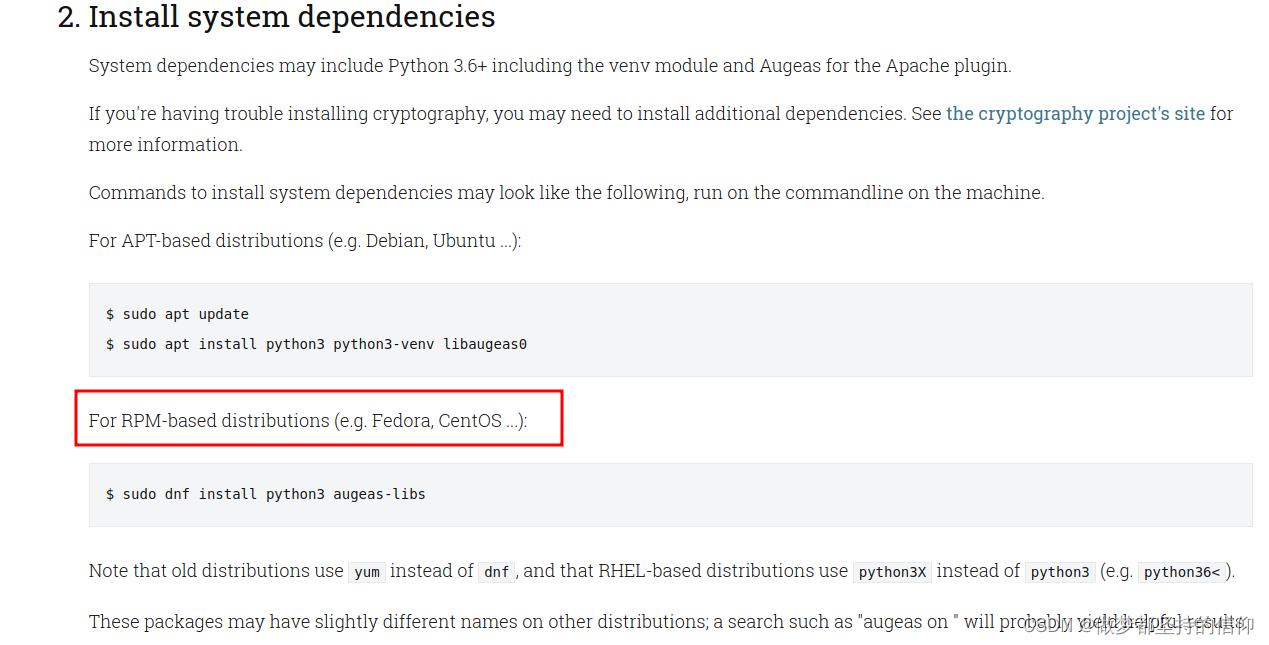Image resolution: width=1269 pixels, height=645 pixels.
Task: Open the cryptography project's site link
Action: click(1075, 114)
